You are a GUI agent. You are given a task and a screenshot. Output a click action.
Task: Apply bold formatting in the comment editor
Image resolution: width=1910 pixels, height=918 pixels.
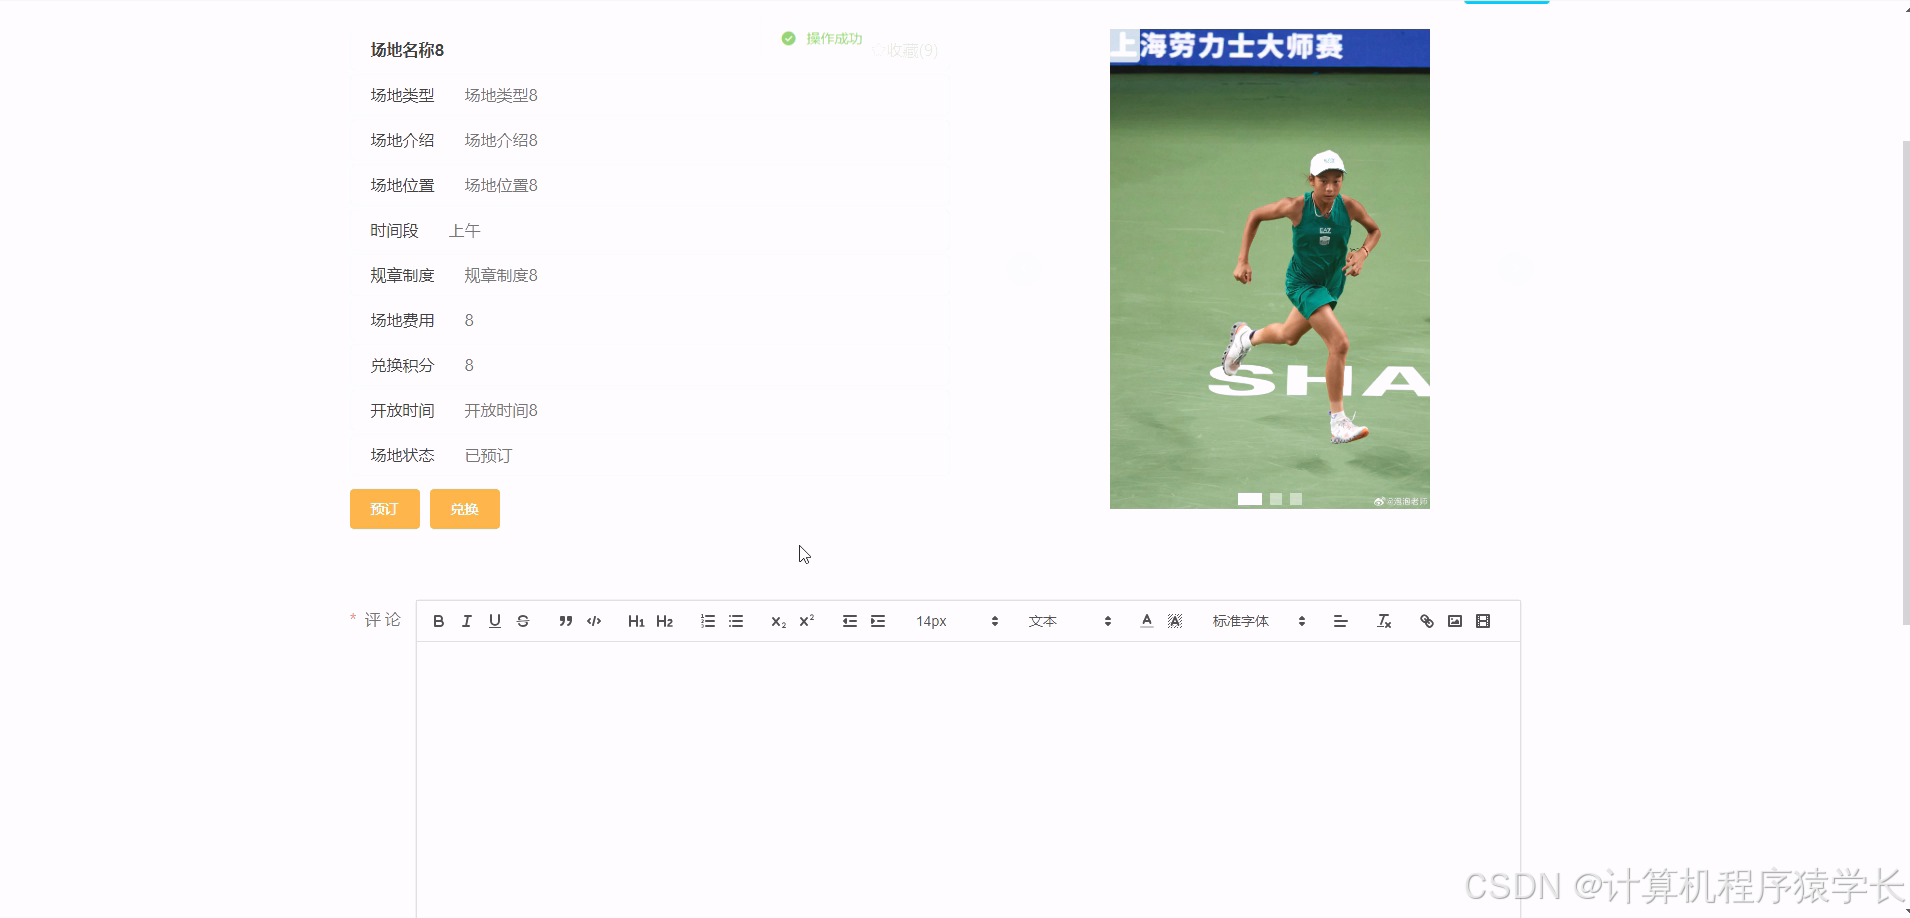(x=438, y=621)
